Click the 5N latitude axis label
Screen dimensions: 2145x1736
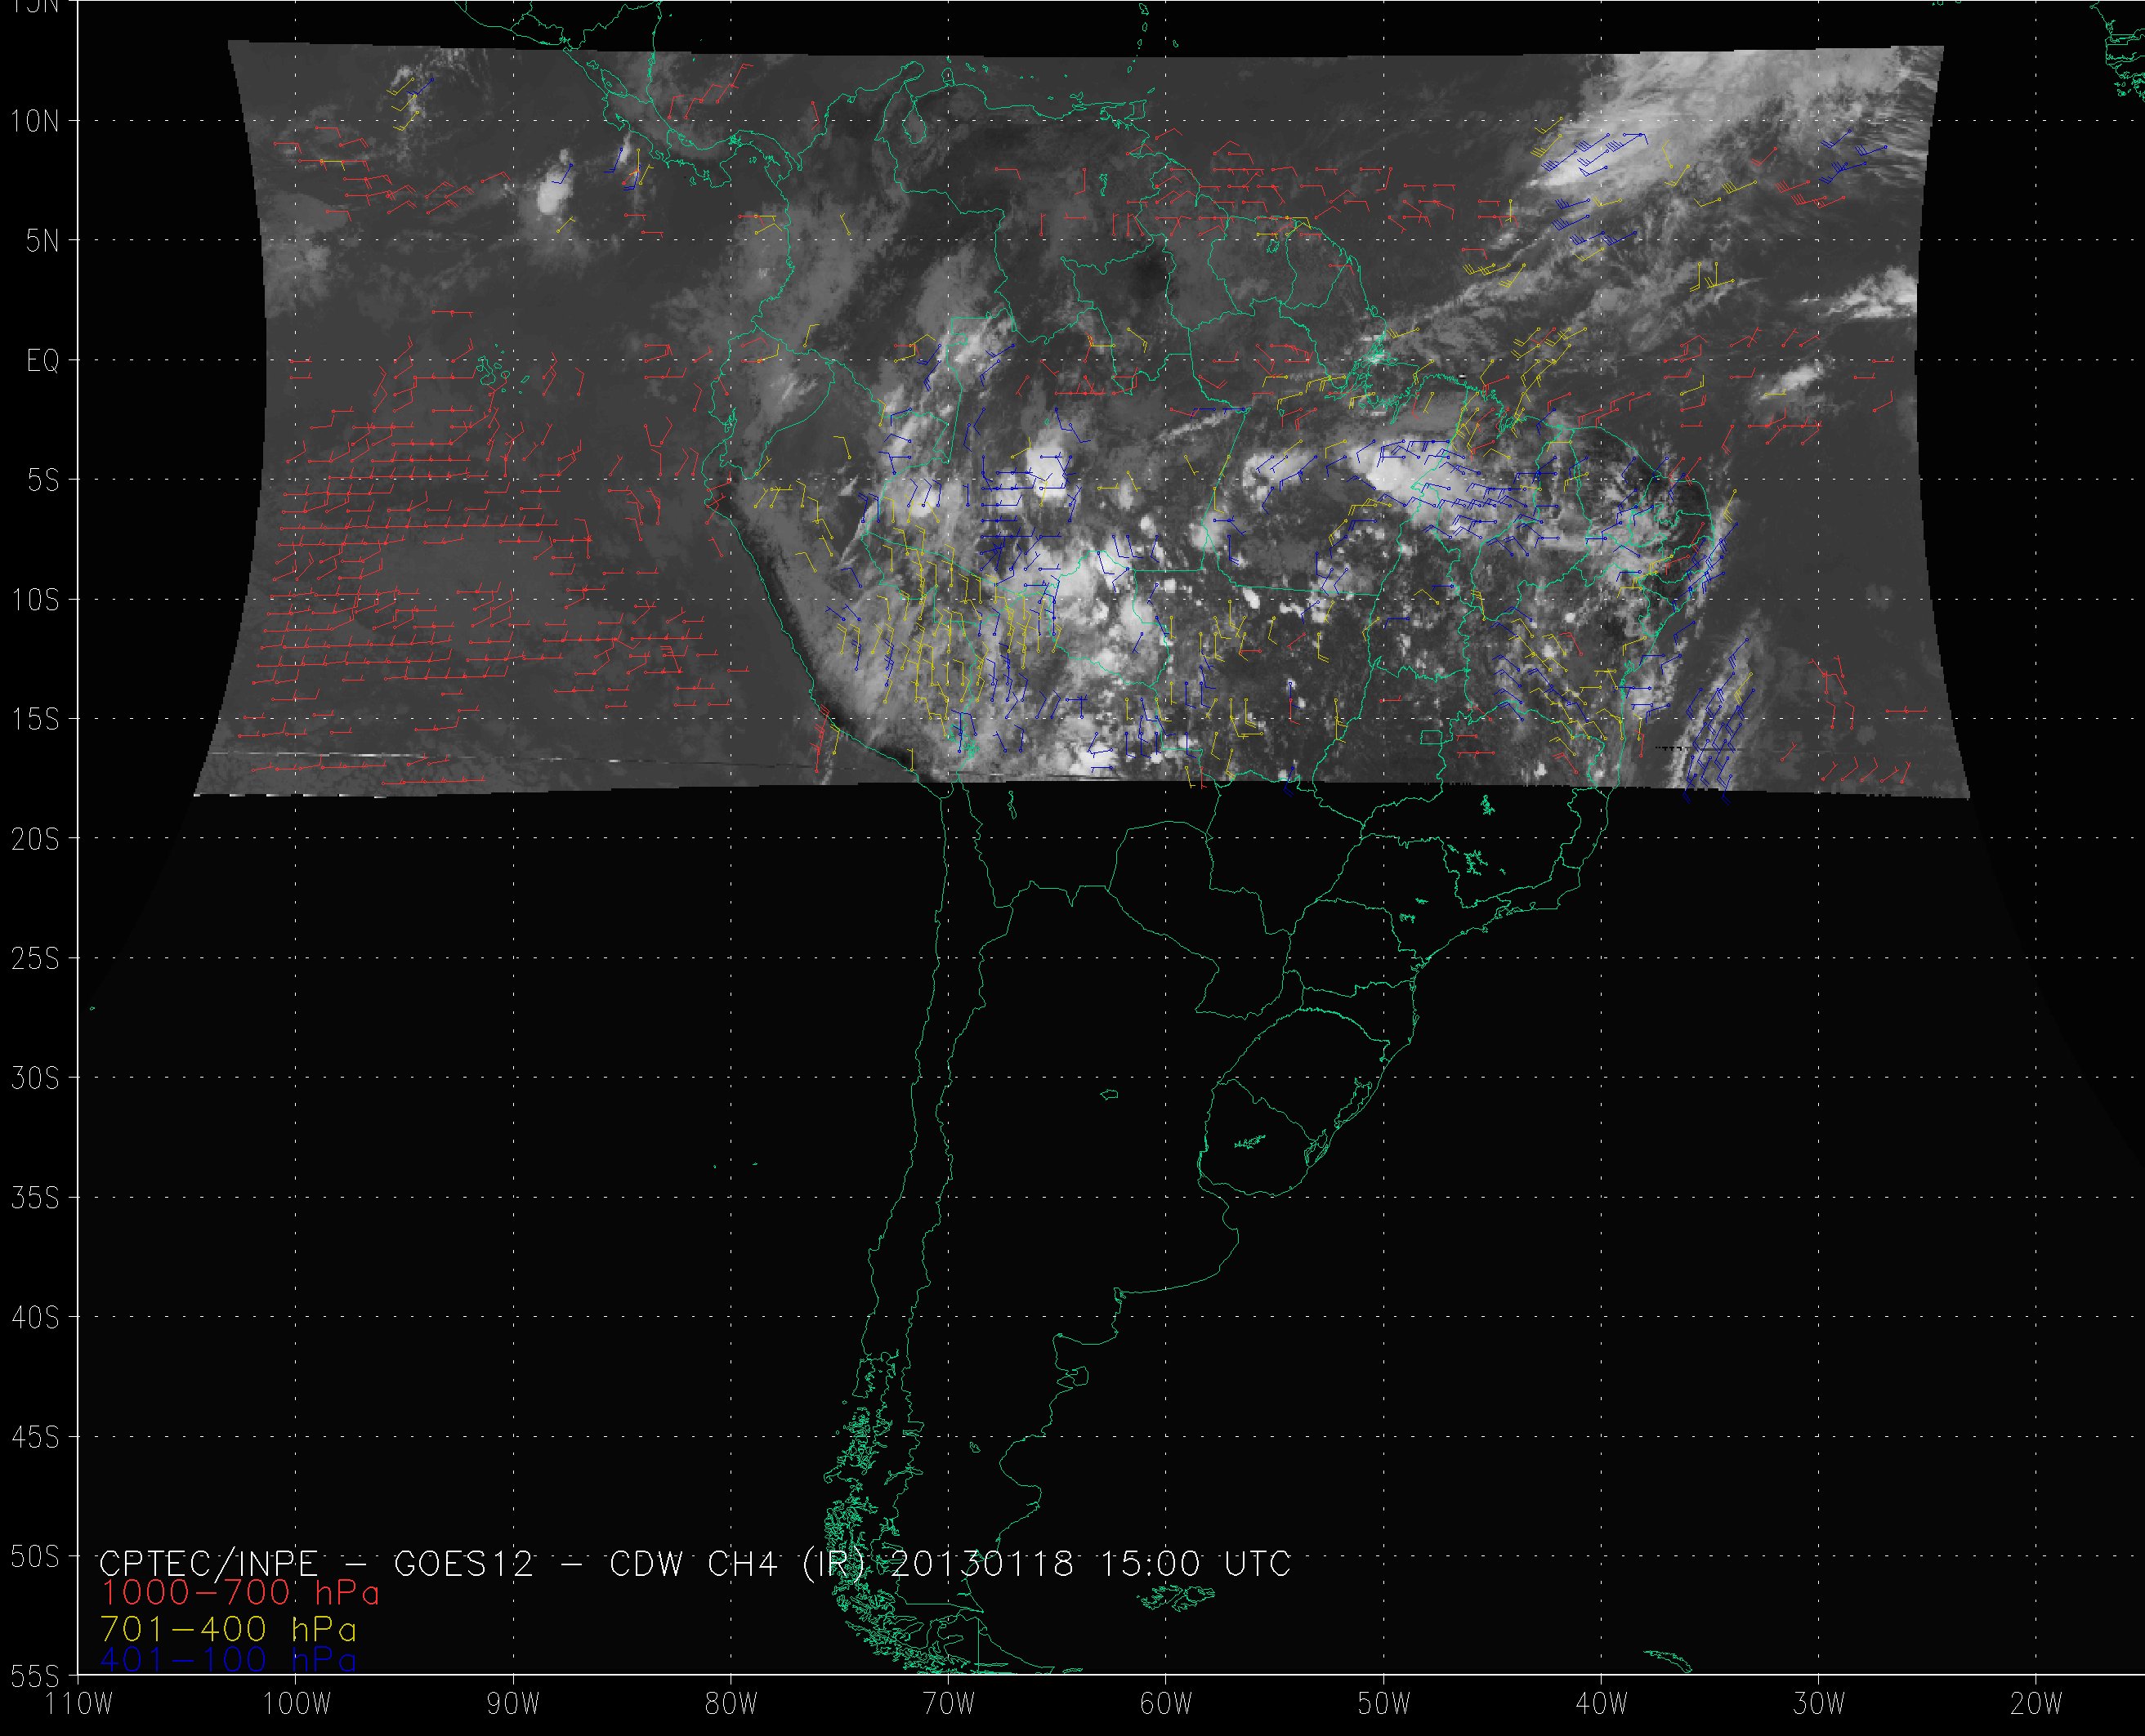click(x=42, y=241)
